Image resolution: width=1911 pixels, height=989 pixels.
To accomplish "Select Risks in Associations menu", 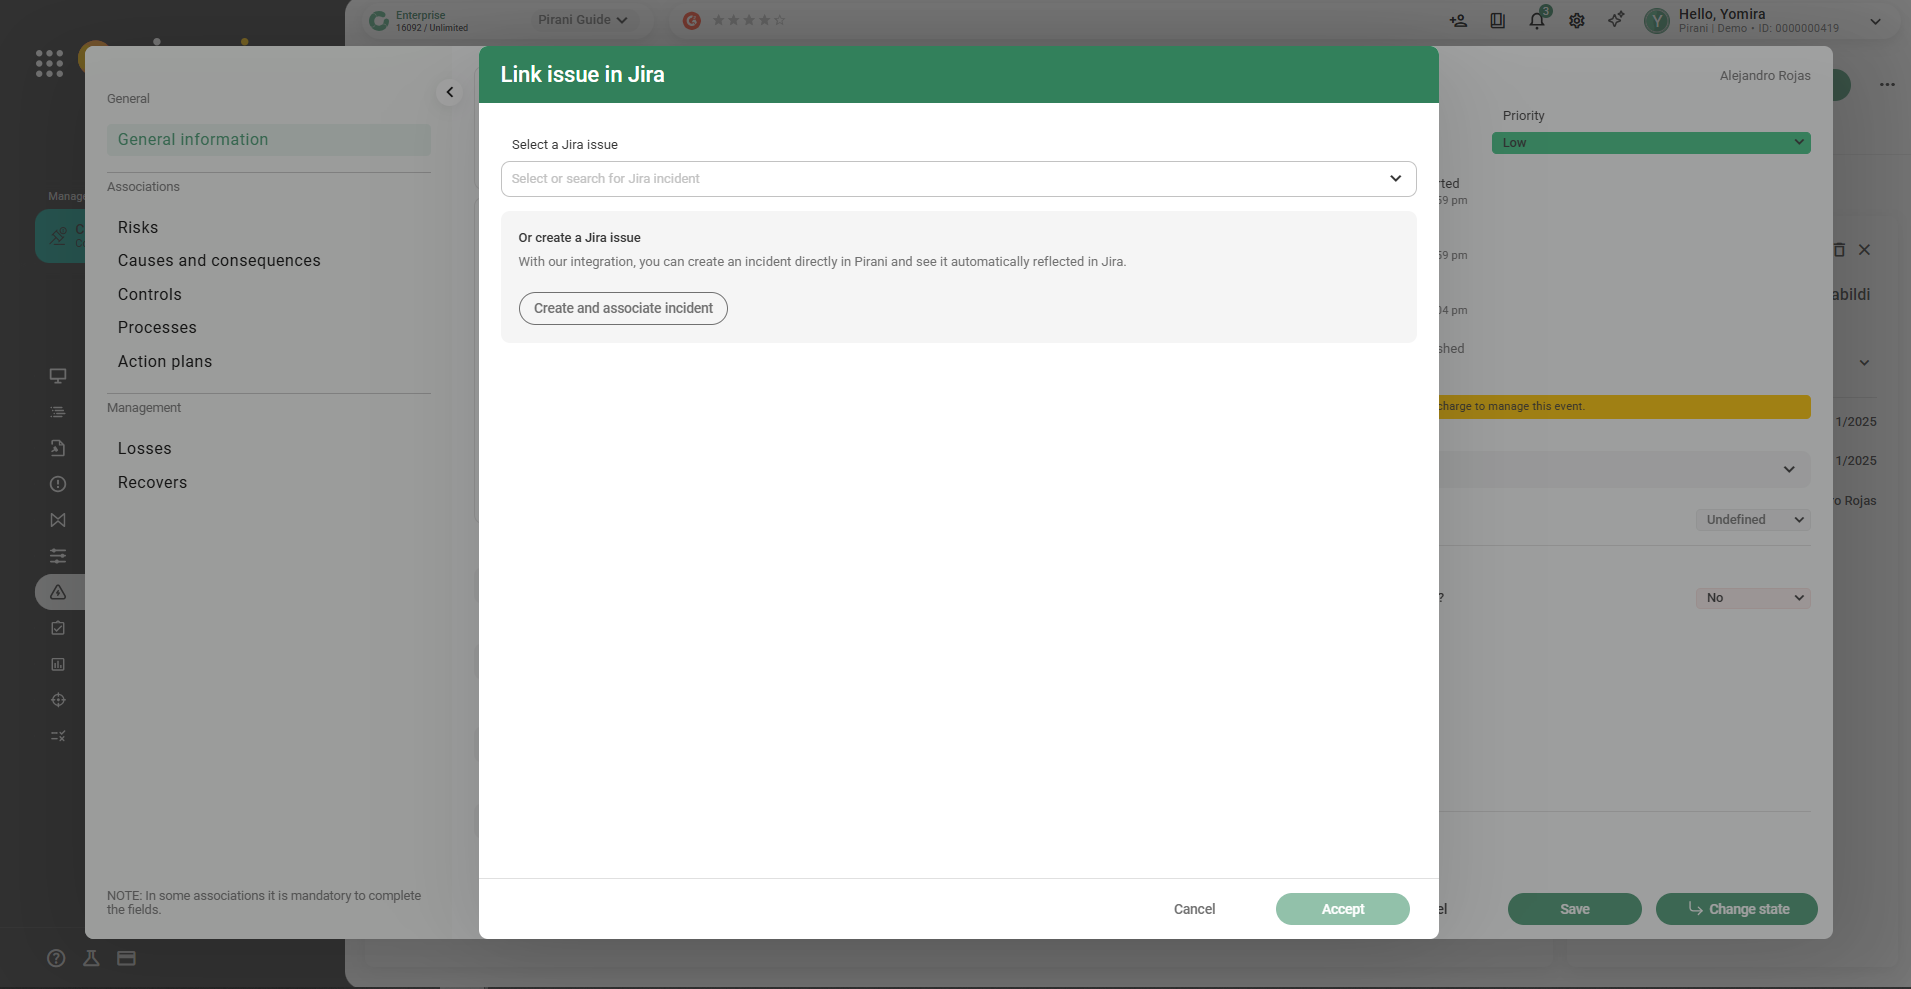I will coord(138,228).
